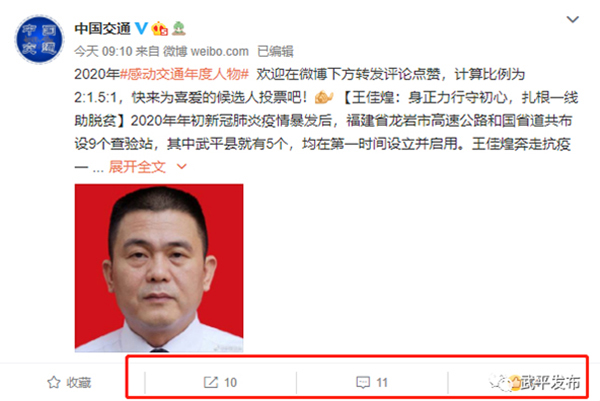The image size is (600, 401).
Task: Follow the 微博 weibo.com source link
Action: (x=206, y=51)
